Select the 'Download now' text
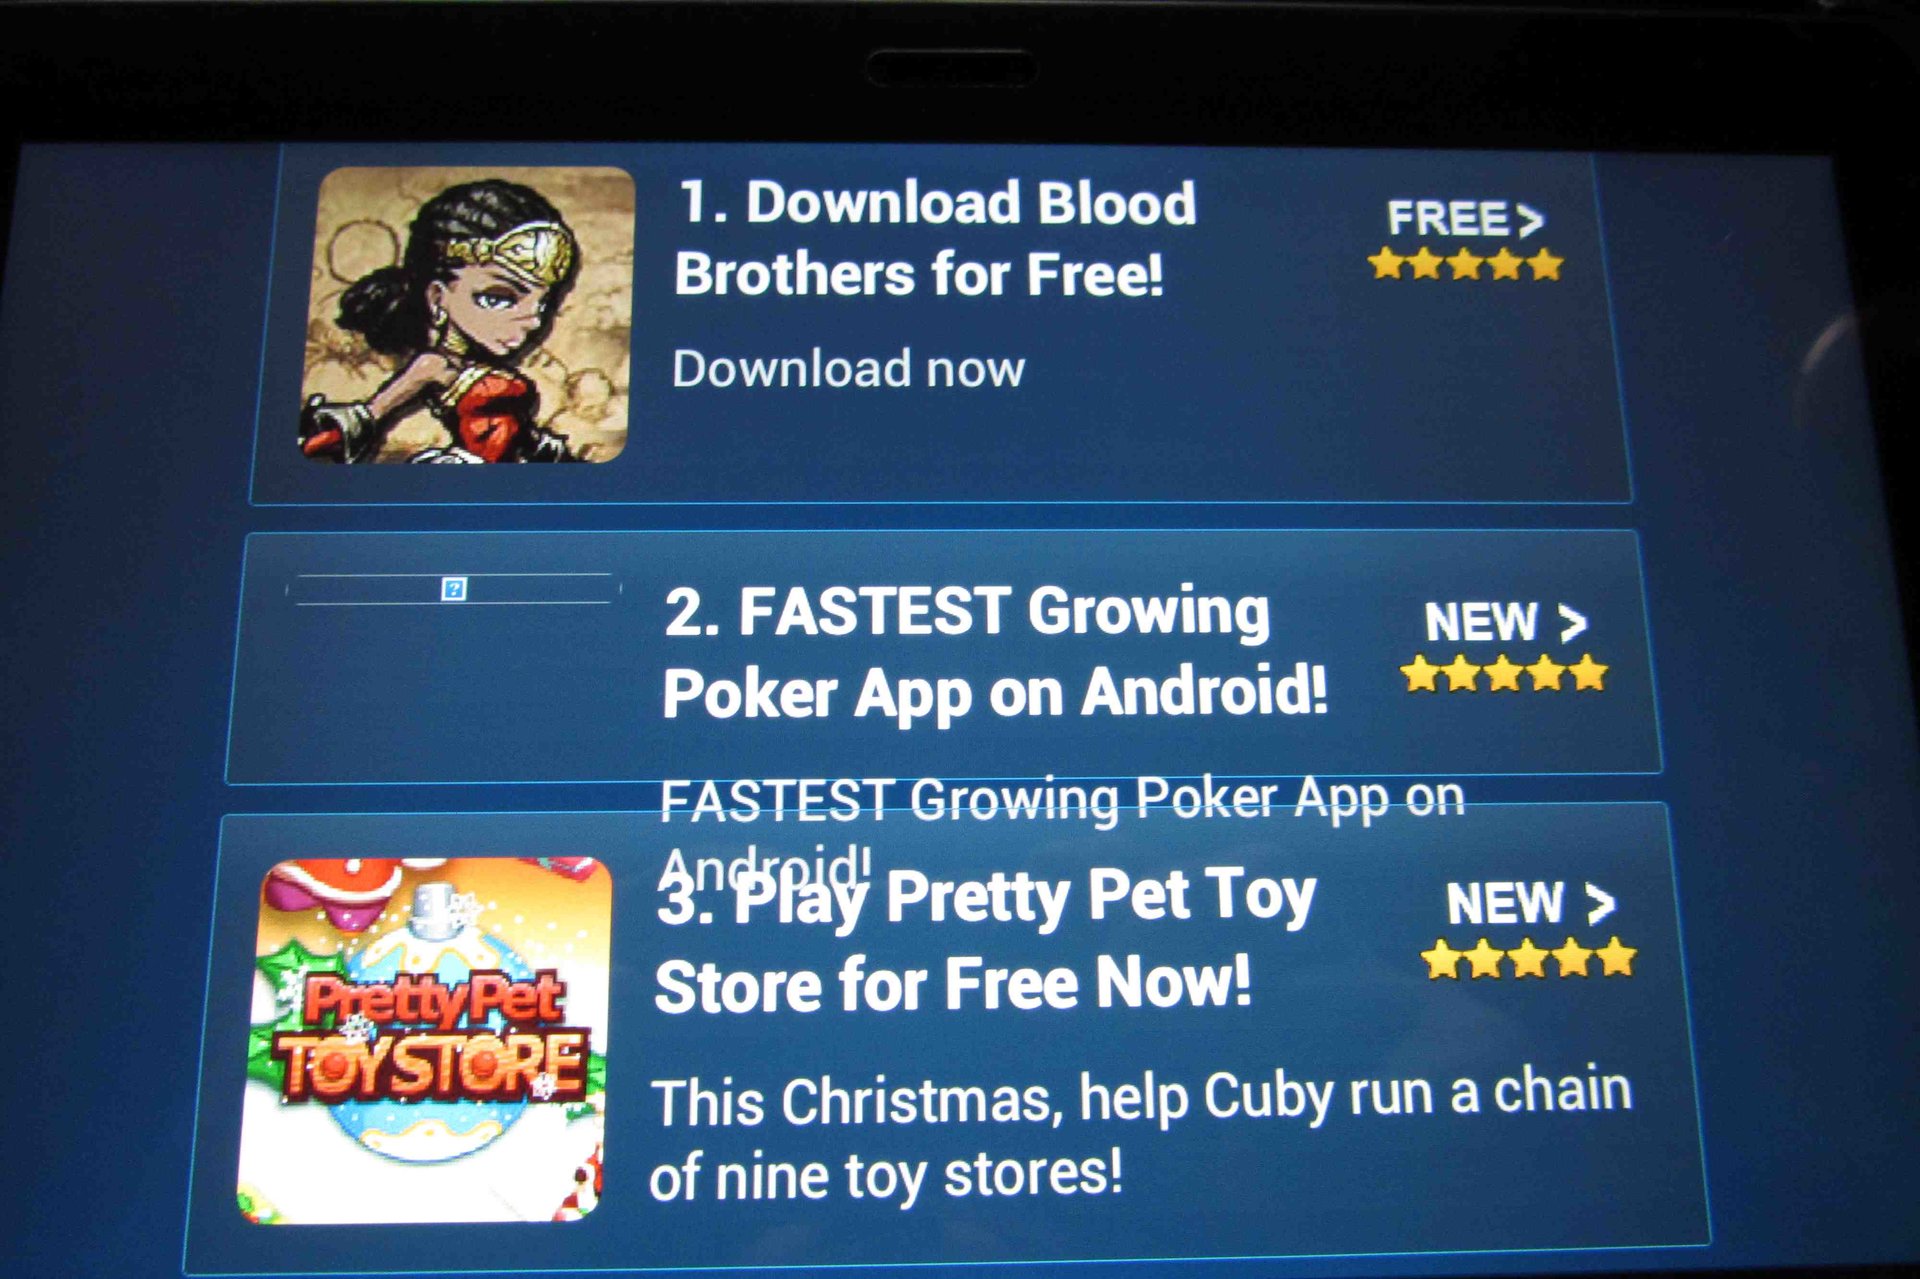The image size is (1920, 1279). pos(848,368)
